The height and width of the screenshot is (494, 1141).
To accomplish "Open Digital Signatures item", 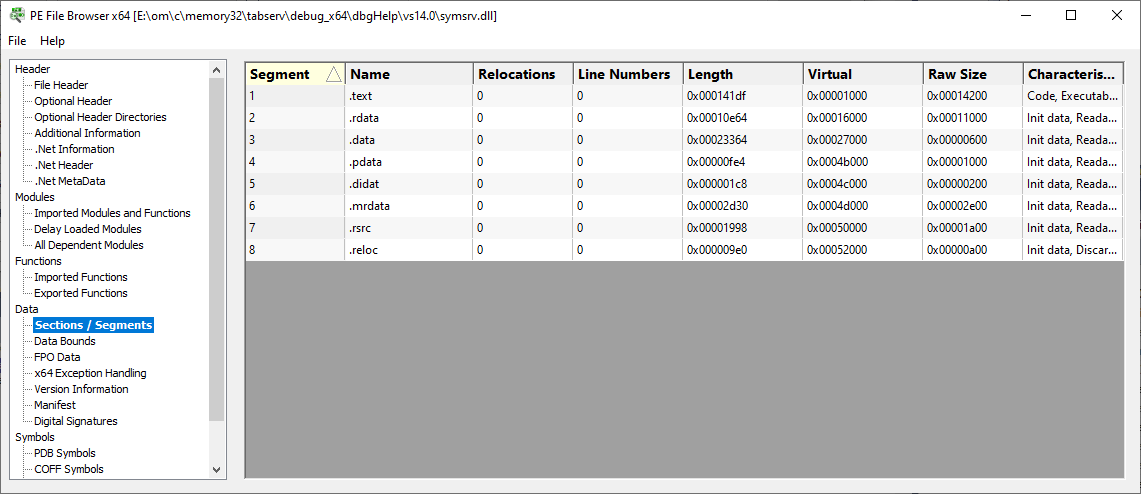I will (x=76, y=421).
